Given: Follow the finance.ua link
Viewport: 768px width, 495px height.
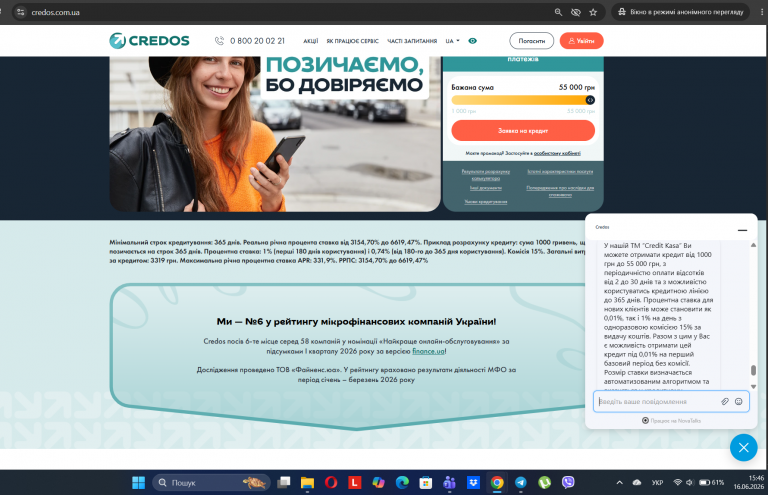Looking at the screenshot, I should [428, 351].
